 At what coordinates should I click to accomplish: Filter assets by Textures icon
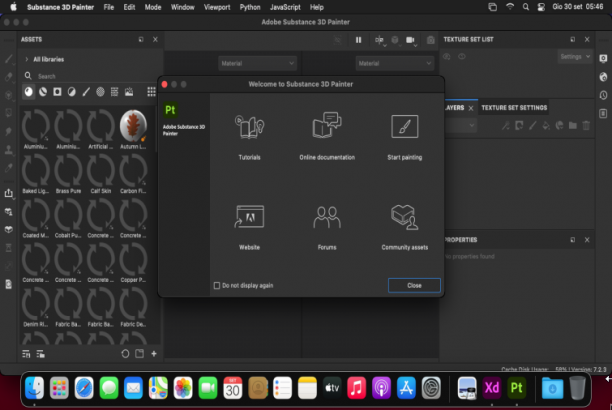[114, 92]
